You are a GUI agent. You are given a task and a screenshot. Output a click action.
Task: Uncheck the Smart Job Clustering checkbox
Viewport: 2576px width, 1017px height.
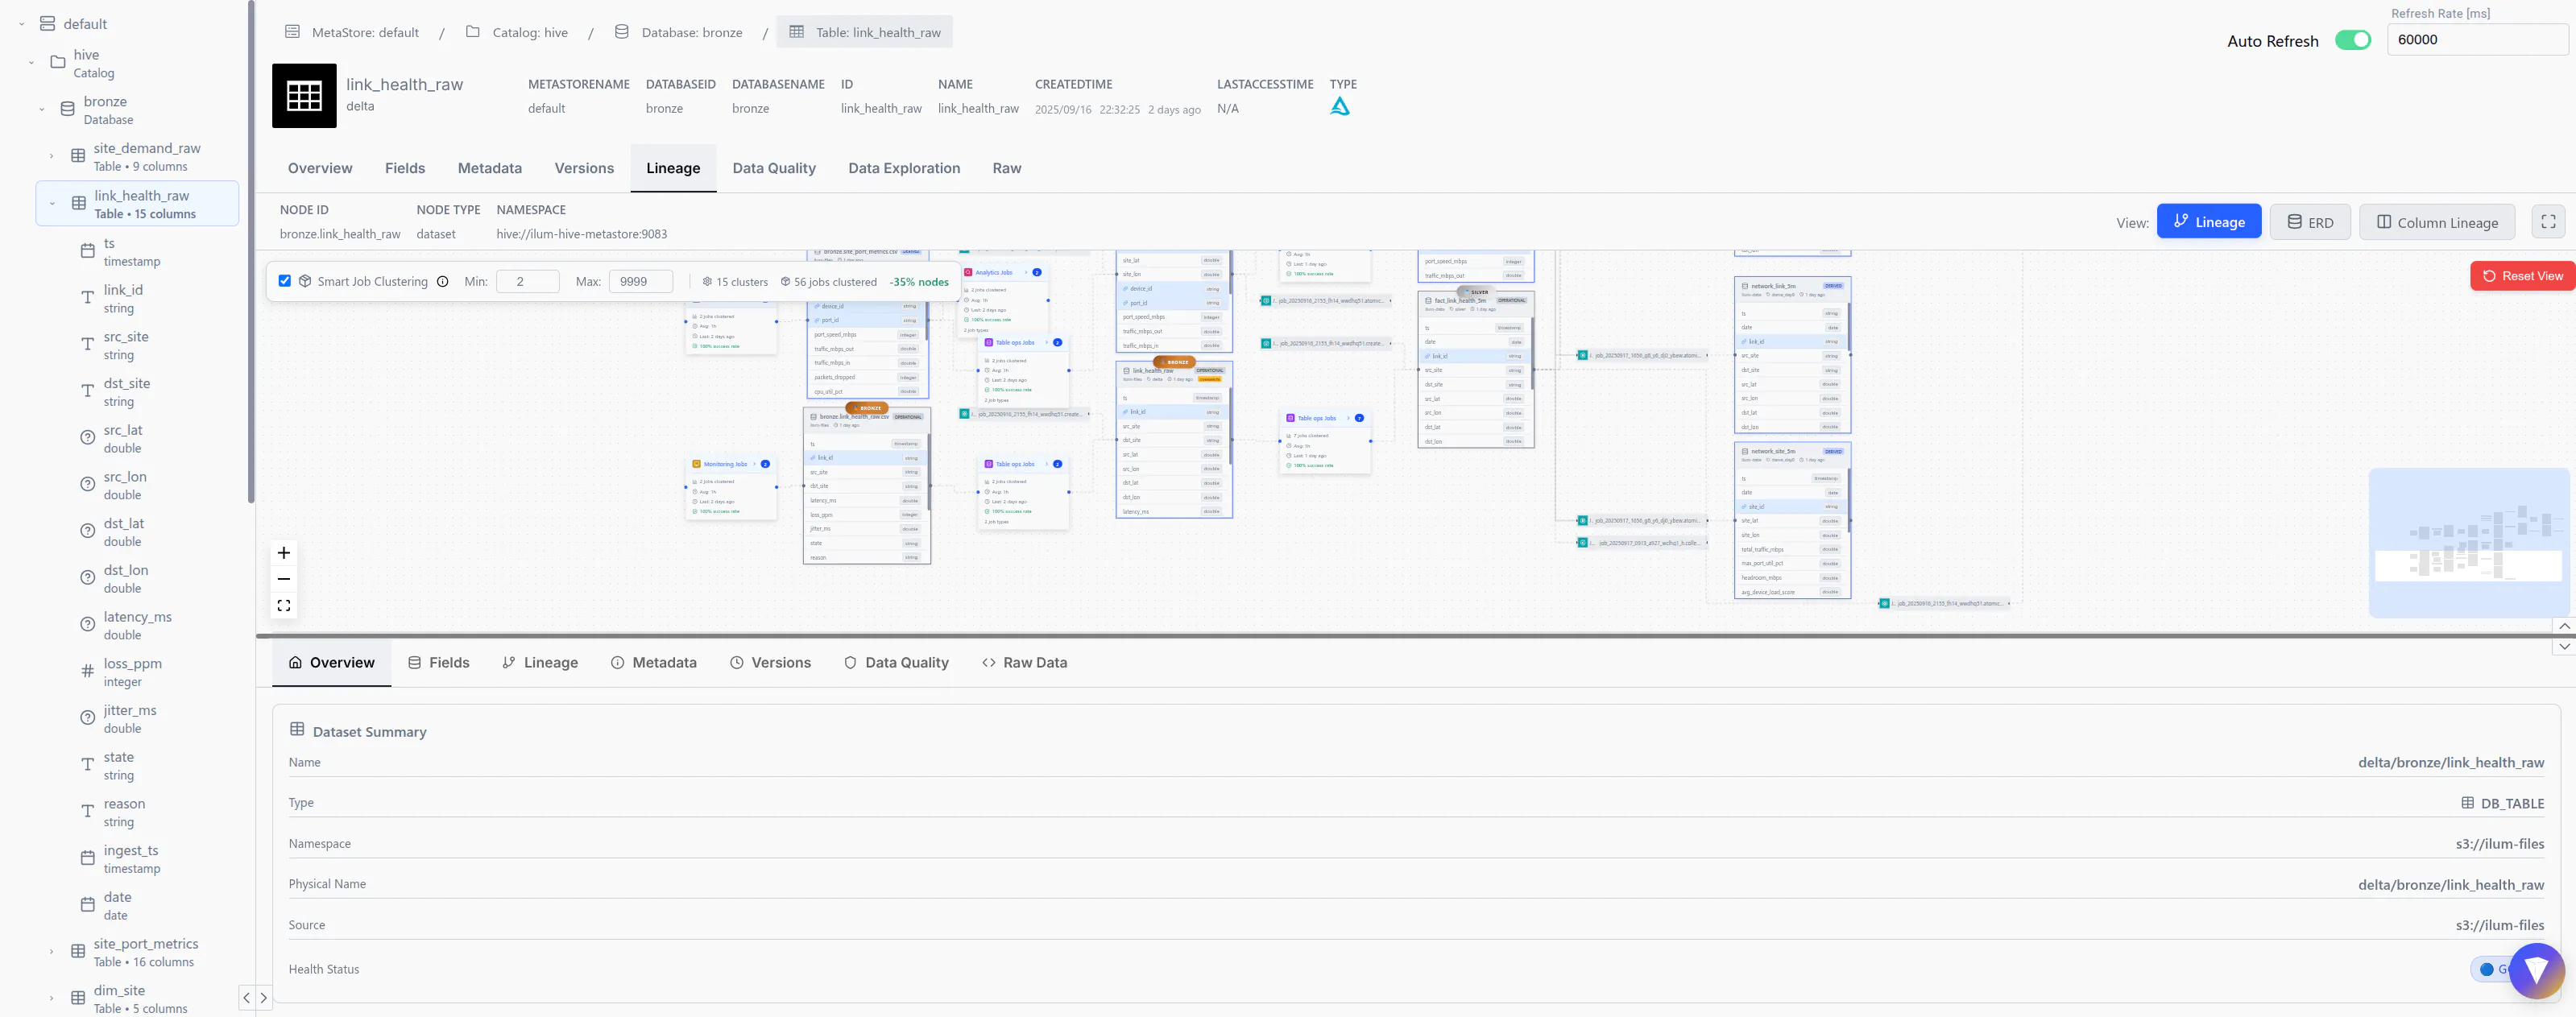coord(285,281)
